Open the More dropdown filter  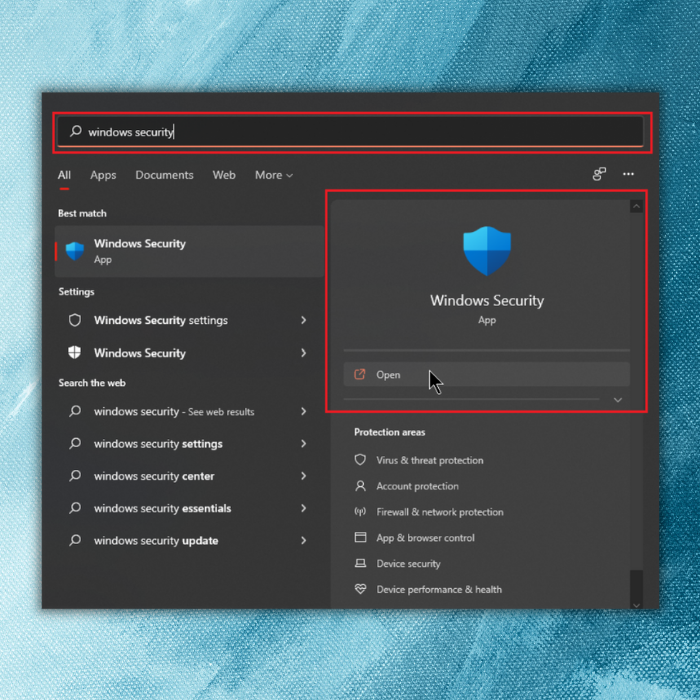point(274,175)
